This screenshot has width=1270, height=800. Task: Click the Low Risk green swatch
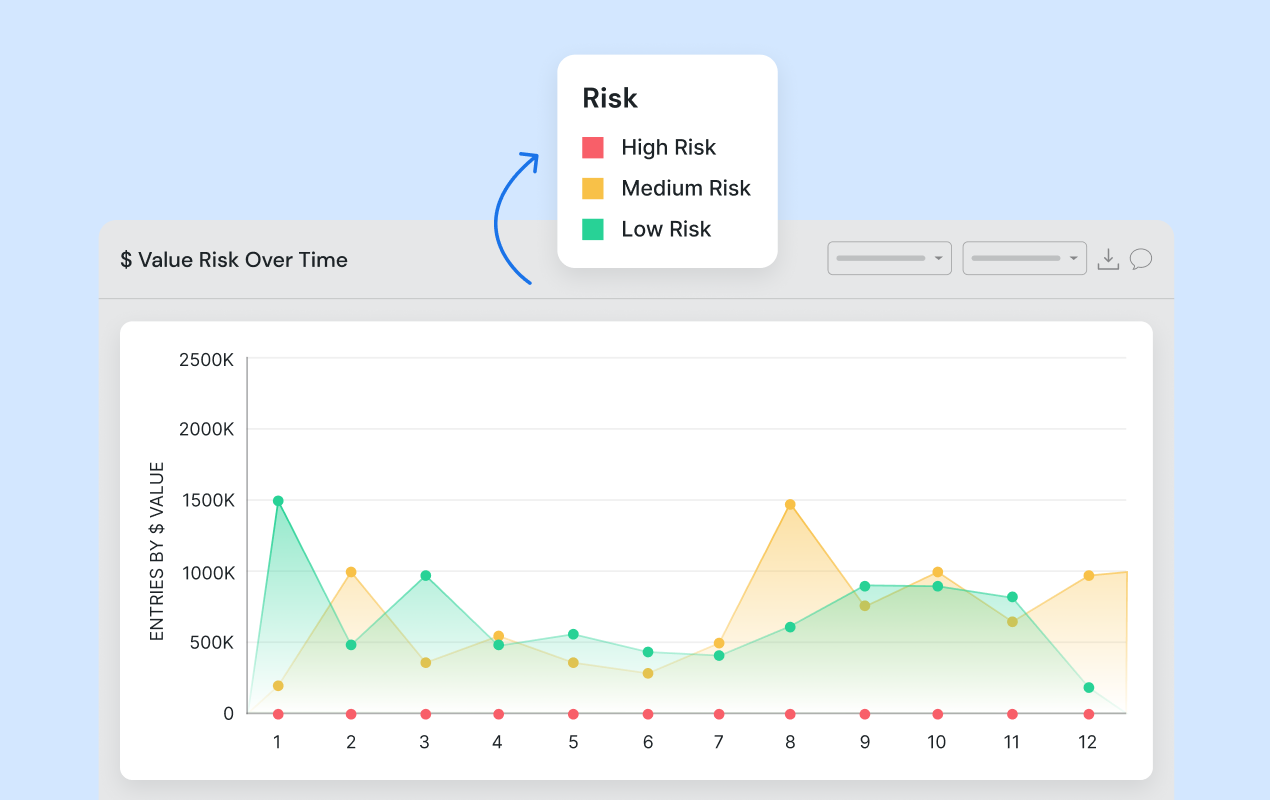[593, 229]
